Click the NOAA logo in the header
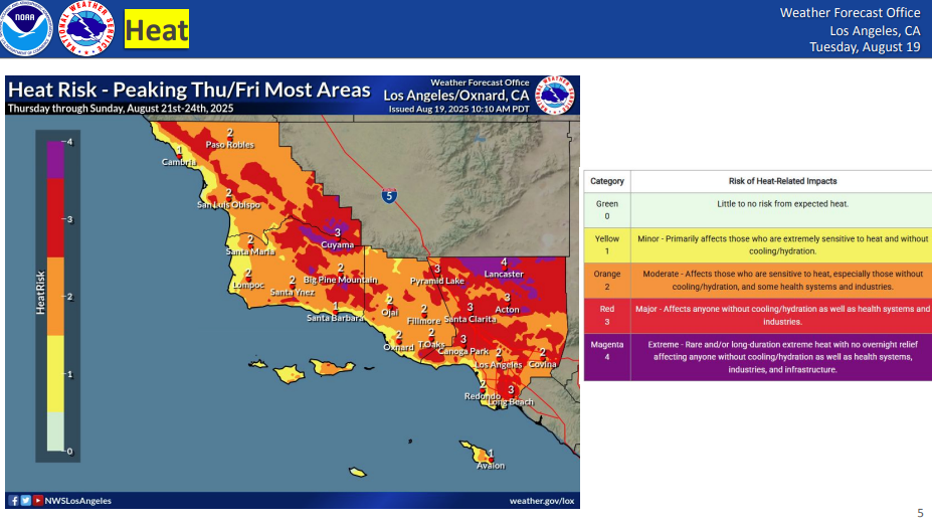The height and width of the screenshot is (524, 932). pos(25,29)
